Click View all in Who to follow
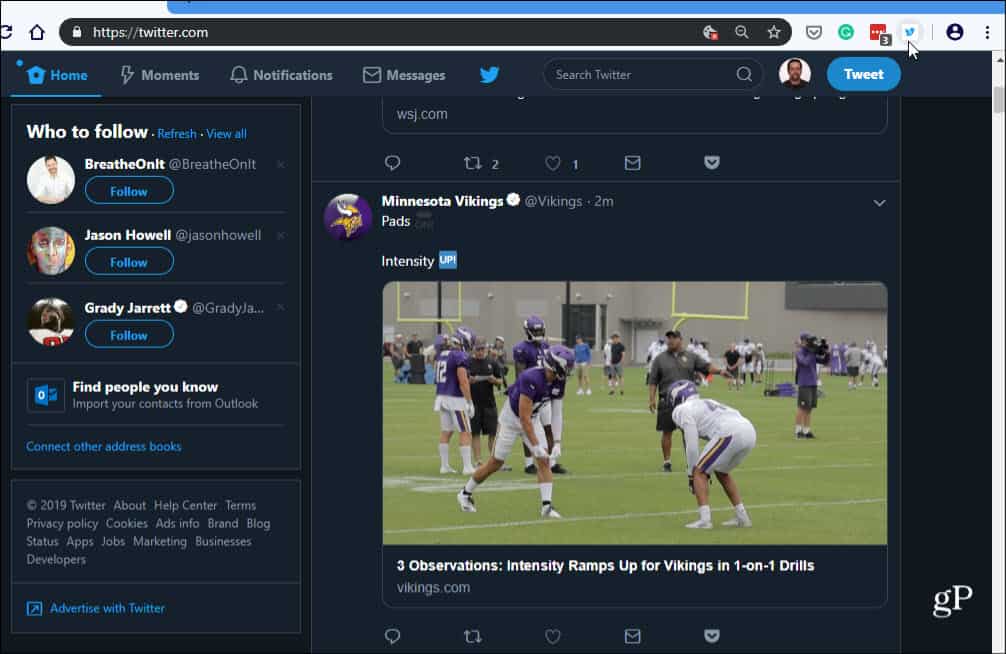 click(226, 133)
